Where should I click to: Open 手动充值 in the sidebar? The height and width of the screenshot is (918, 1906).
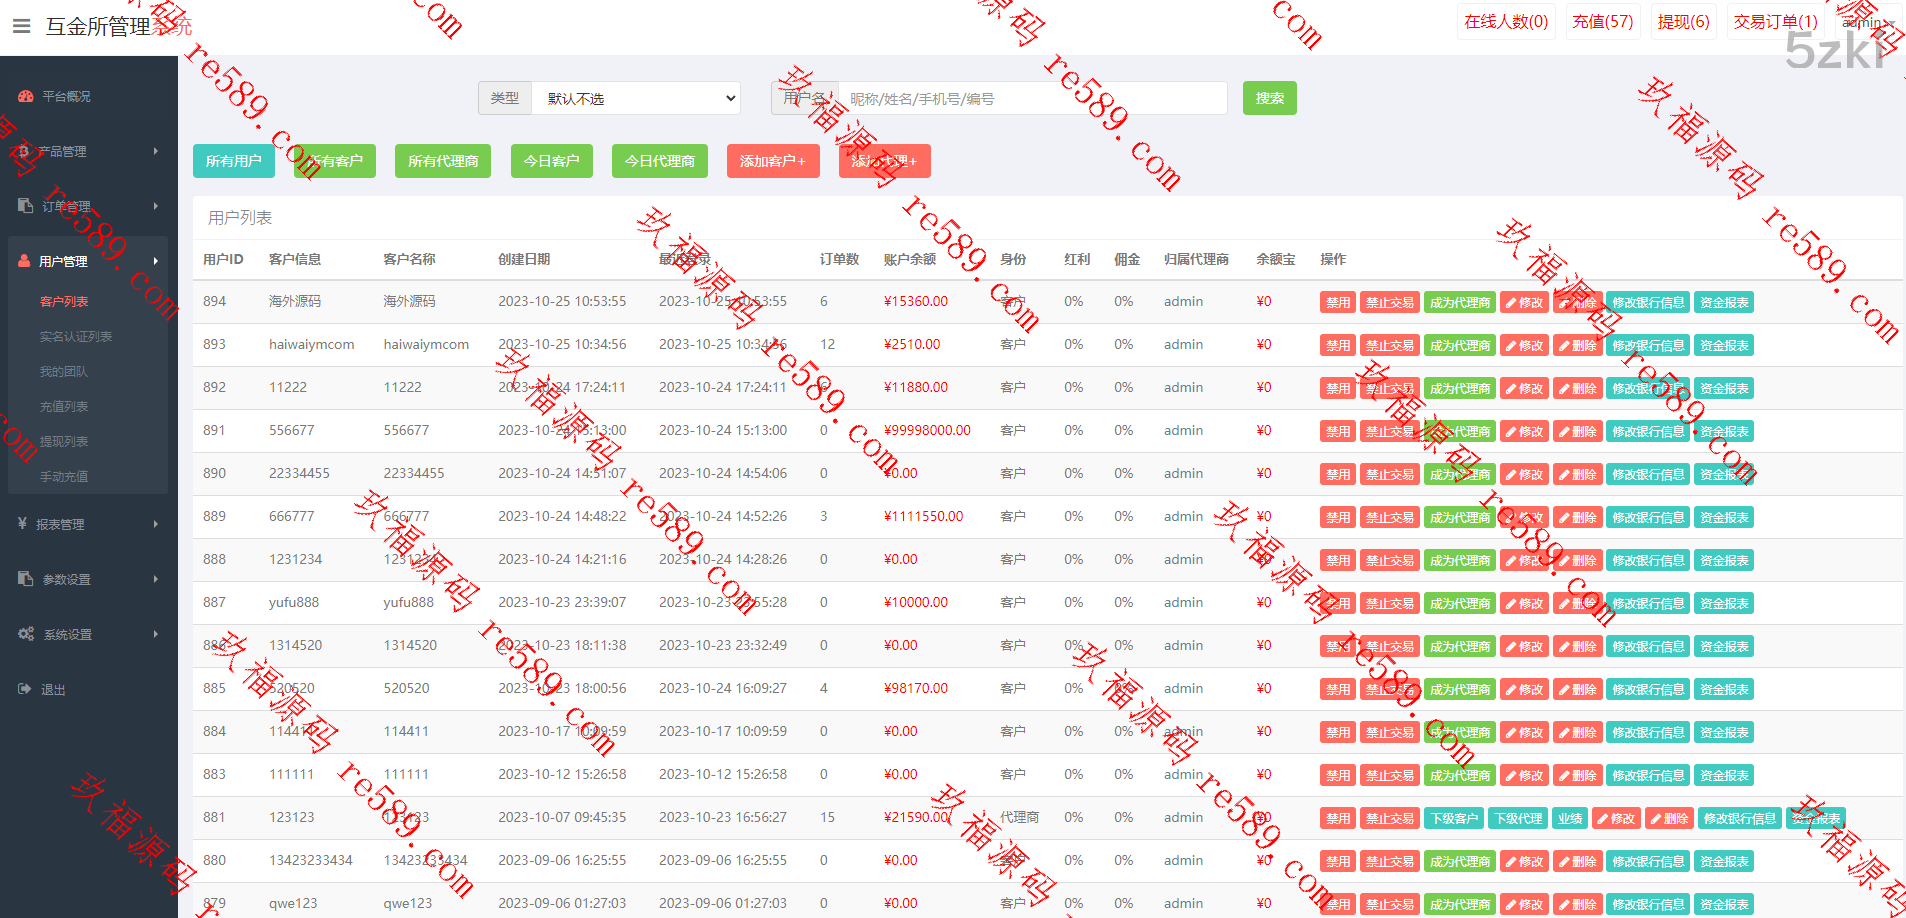pyautogui.click(x=64, y=477)
